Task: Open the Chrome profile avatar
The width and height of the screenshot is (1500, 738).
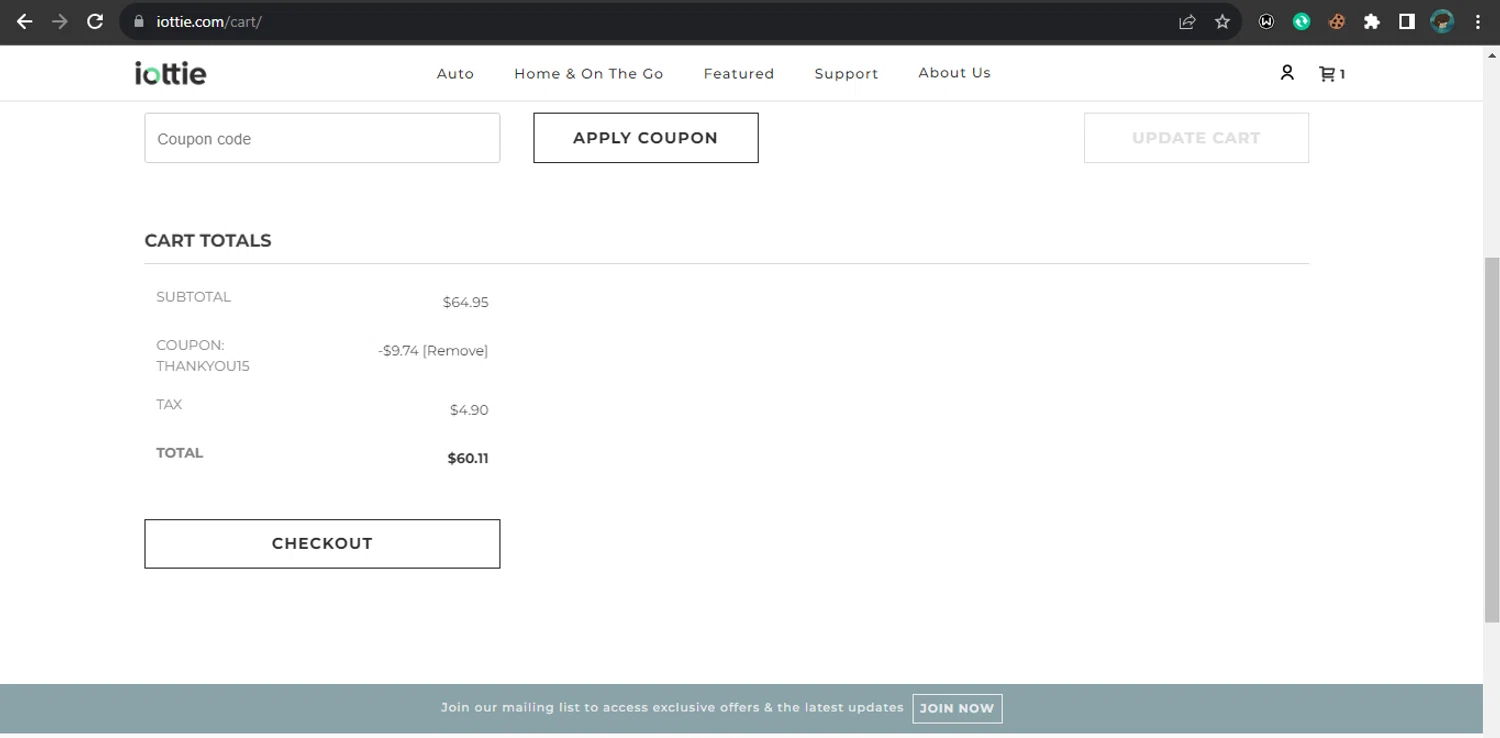Action: click(x=1442, y=22)
